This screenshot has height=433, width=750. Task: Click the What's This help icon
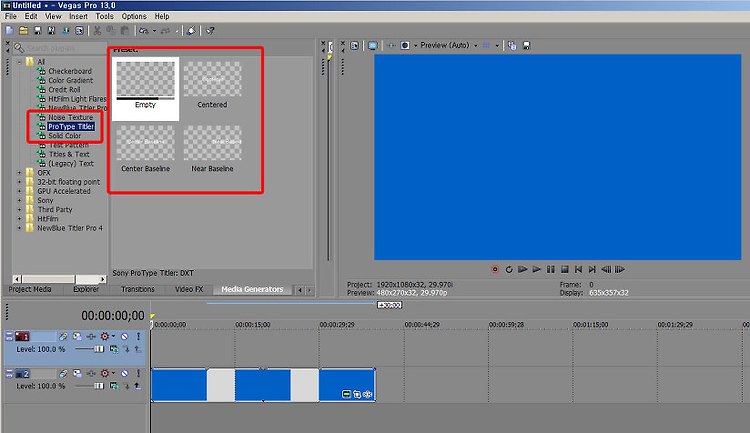tap(210, 31)
